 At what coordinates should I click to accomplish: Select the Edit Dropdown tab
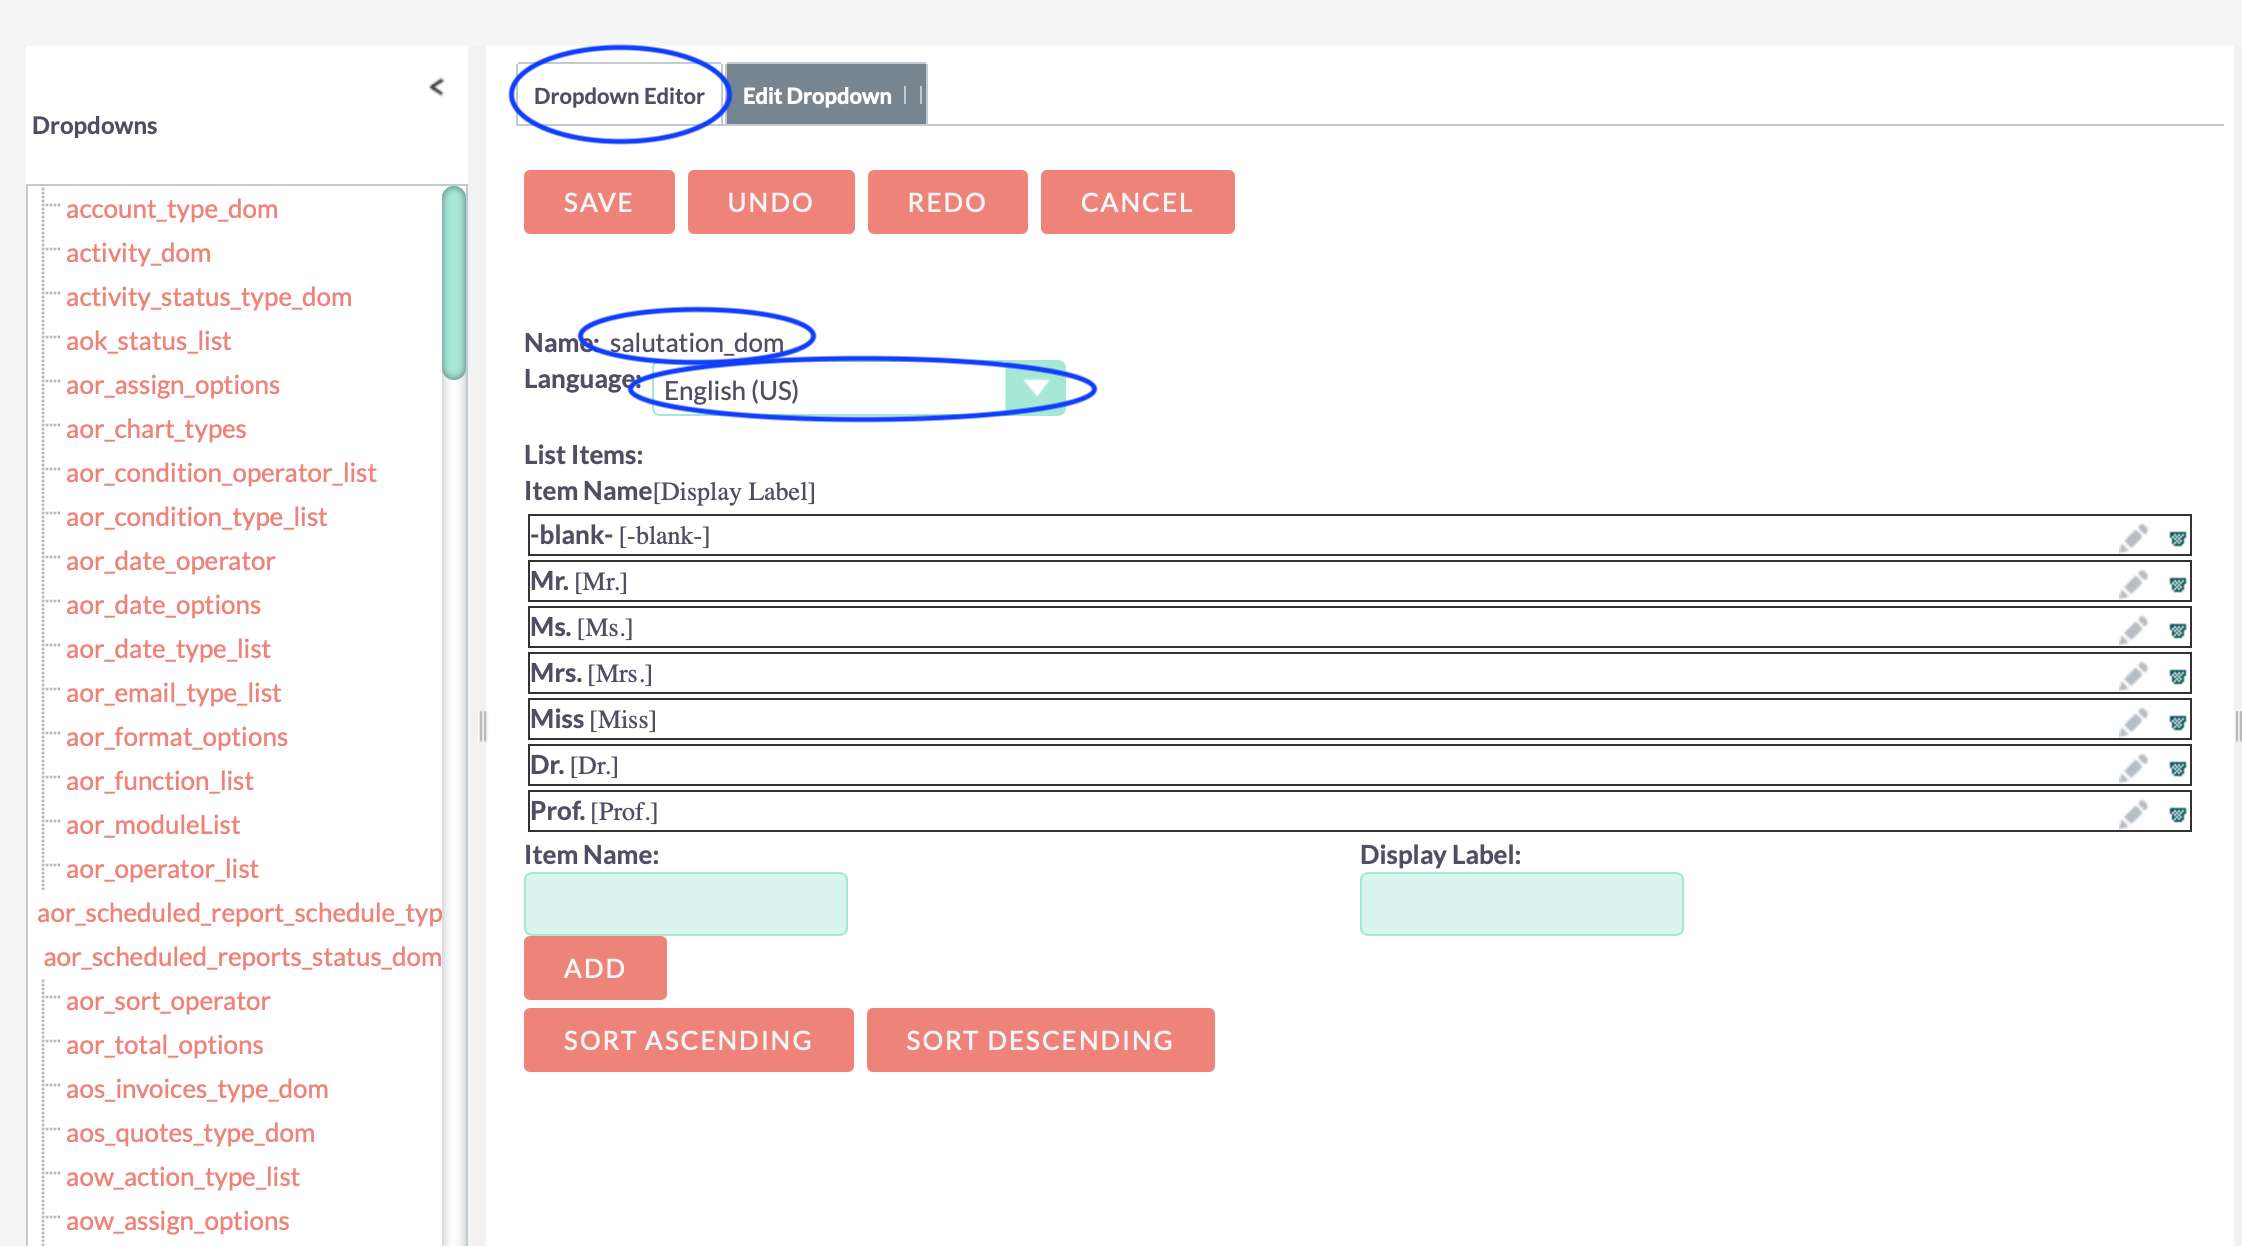[x=826, y=95]
